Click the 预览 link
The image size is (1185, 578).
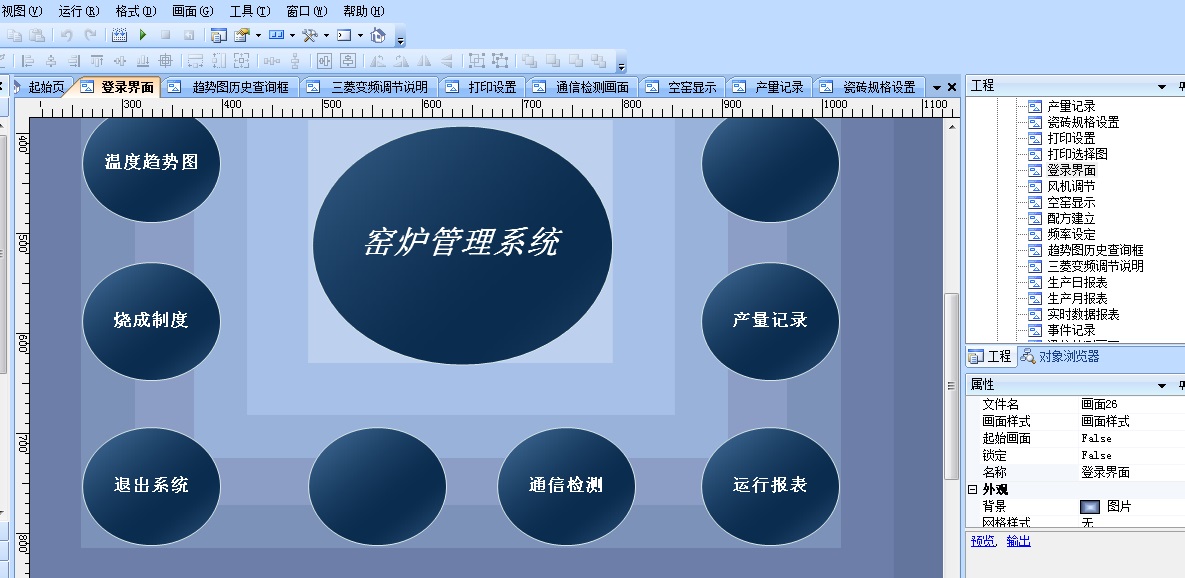click(982, 541)
